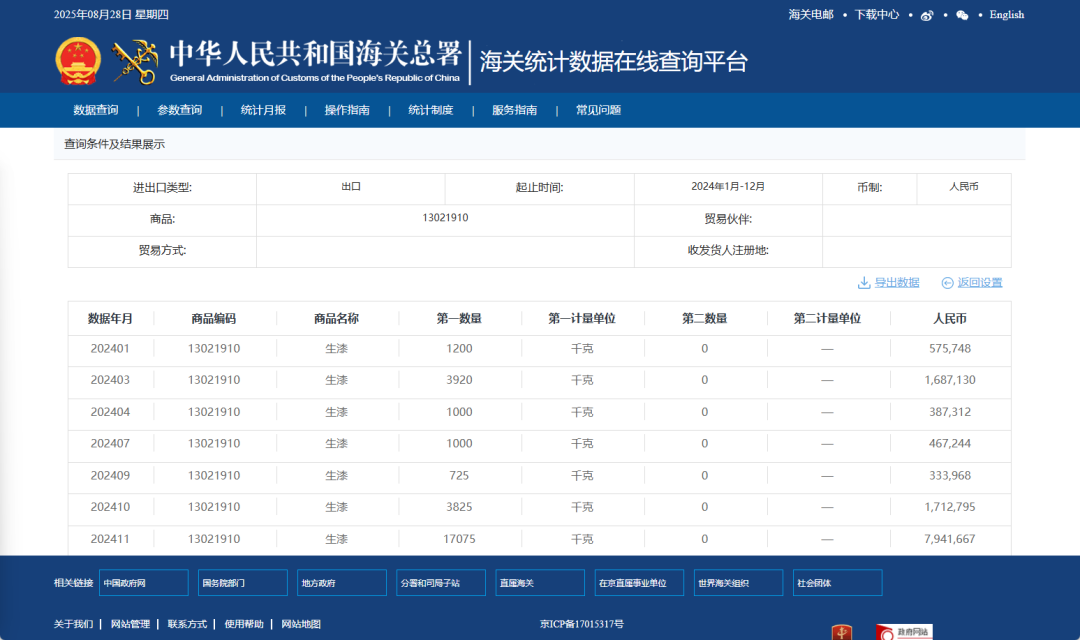Click the red government website badge in footer

click(x=904, y=632)
